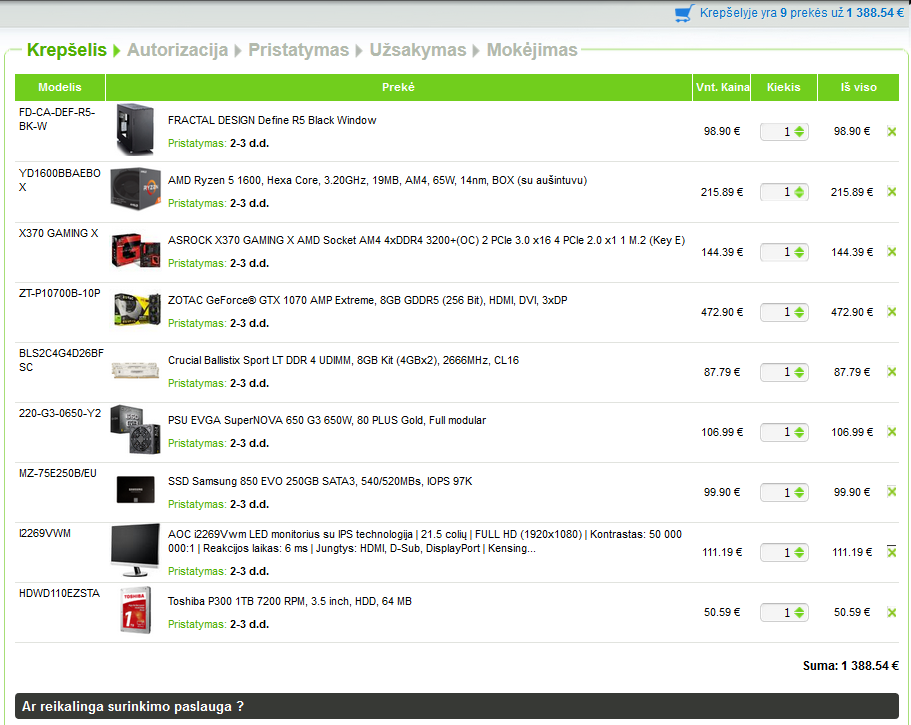911x725 pixels.
Task: Click quantity stepper arrows for AMD Ryzen 5
Action: (x=799, y=192)
